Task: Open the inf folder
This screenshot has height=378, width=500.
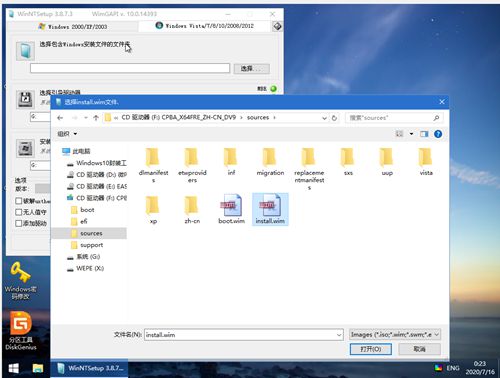Action: (231, 162)
